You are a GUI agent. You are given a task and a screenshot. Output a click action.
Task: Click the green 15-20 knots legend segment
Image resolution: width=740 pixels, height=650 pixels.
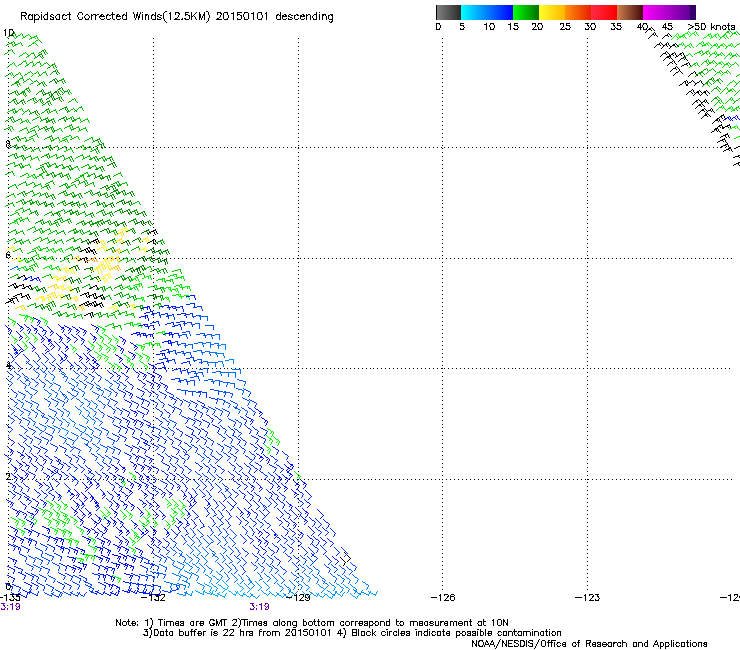tap(526, 12)
